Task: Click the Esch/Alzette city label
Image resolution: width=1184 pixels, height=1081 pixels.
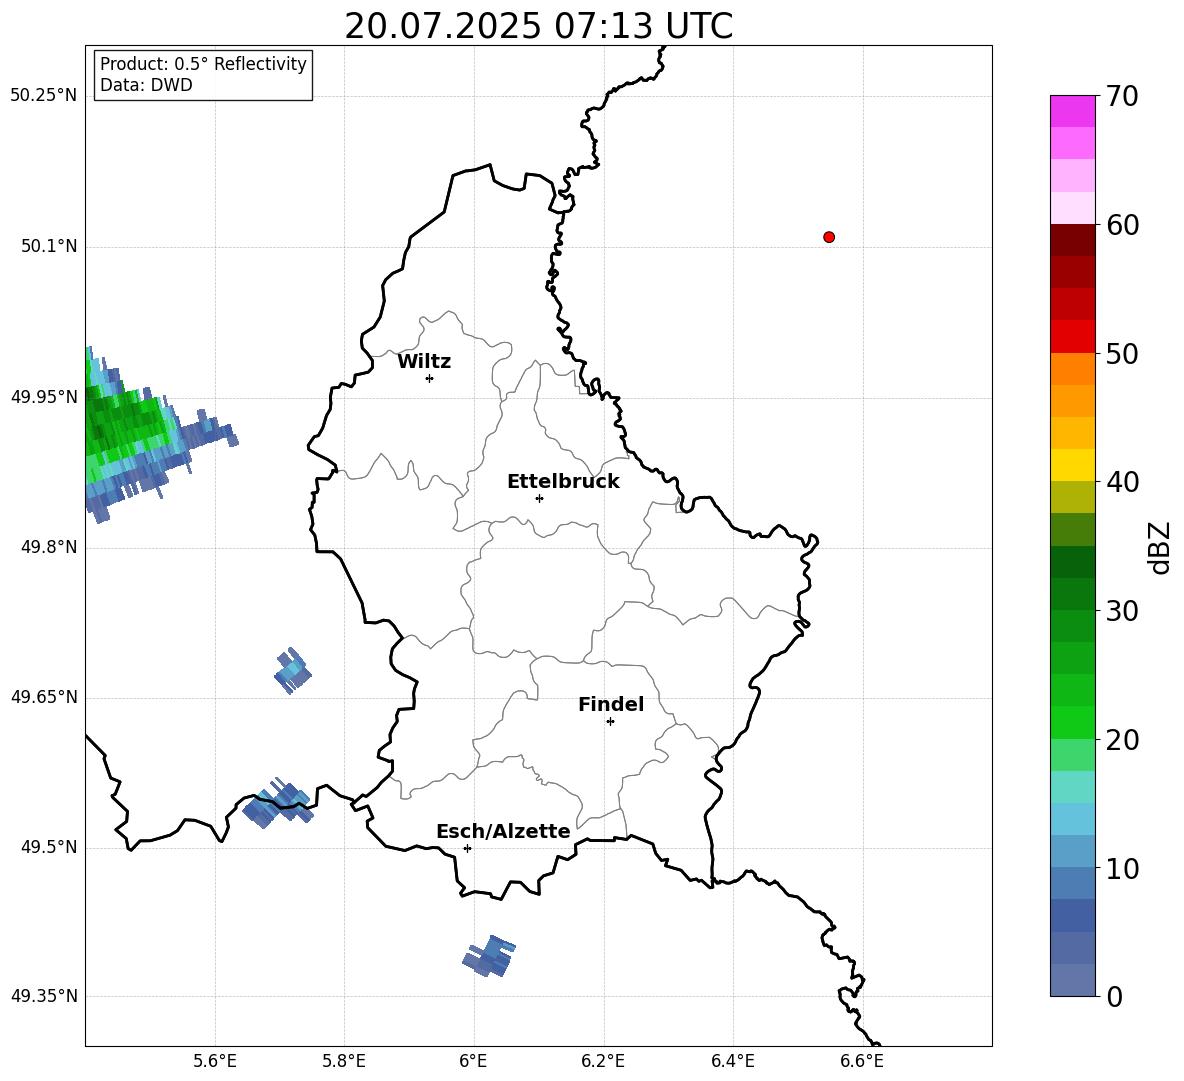Action: [503, 832]
